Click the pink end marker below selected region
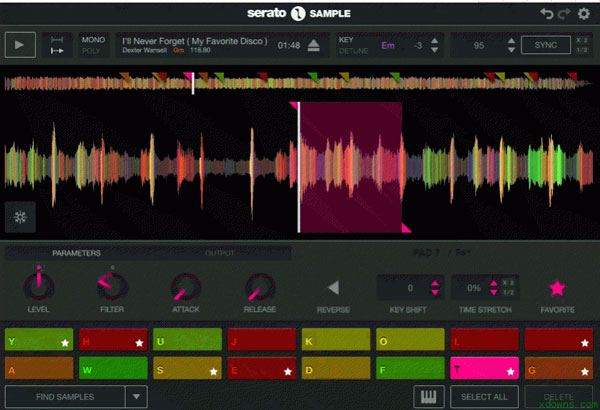The image size is (600, 410). pos(406,228)
